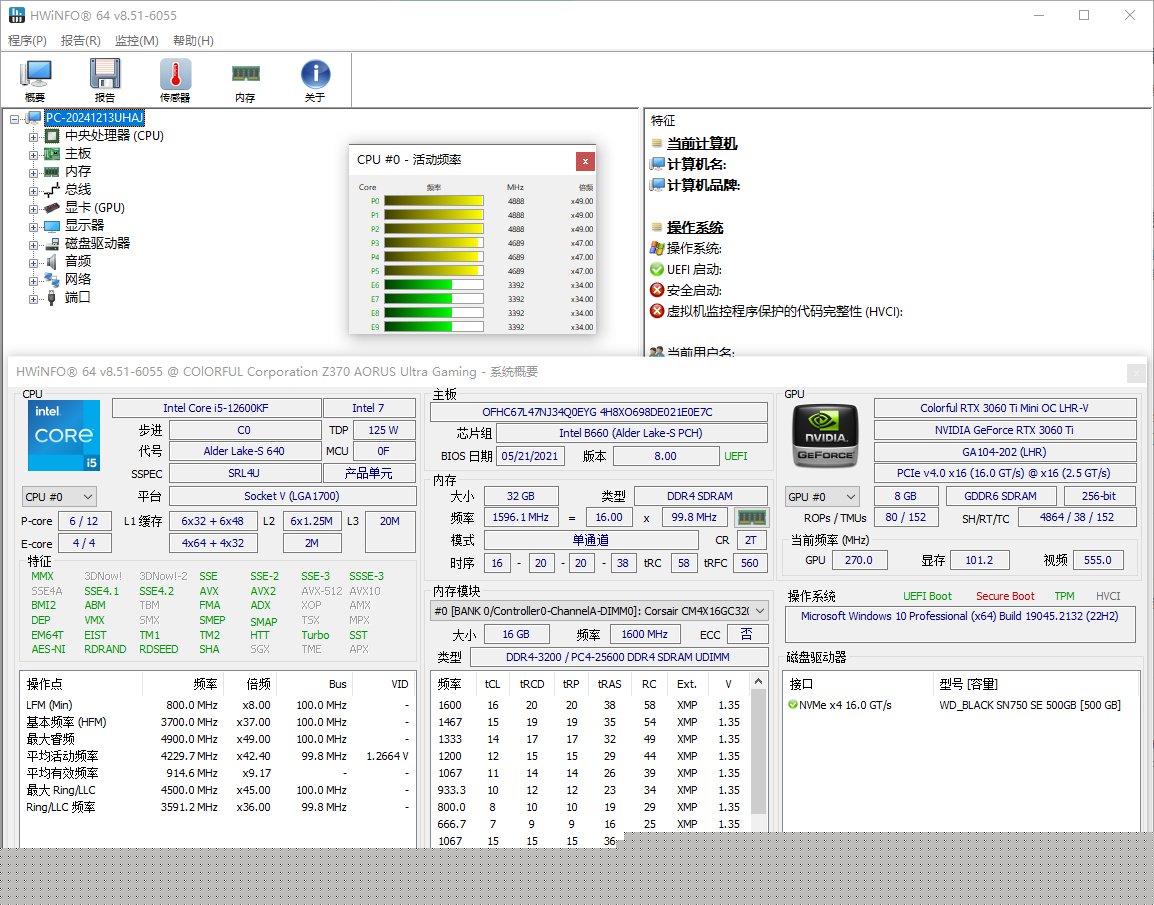
Task: Click the Colorful RTX 3060 Ti Mini OC field
Action: (1005, 408)
